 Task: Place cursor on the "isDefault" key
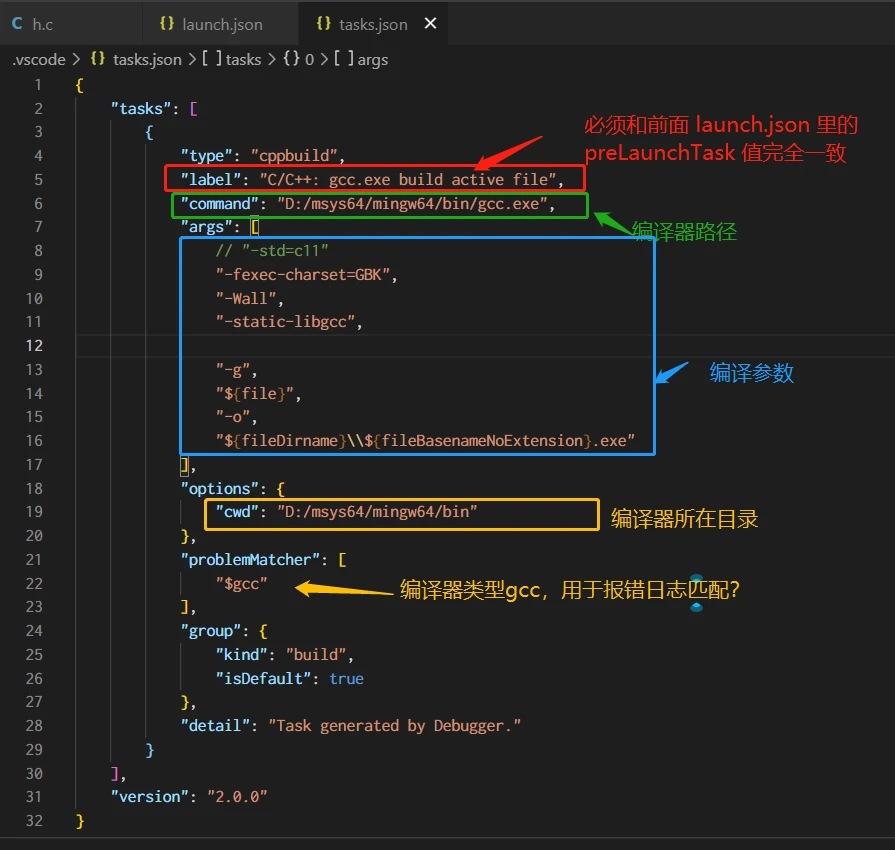click(x=263, y=678)
